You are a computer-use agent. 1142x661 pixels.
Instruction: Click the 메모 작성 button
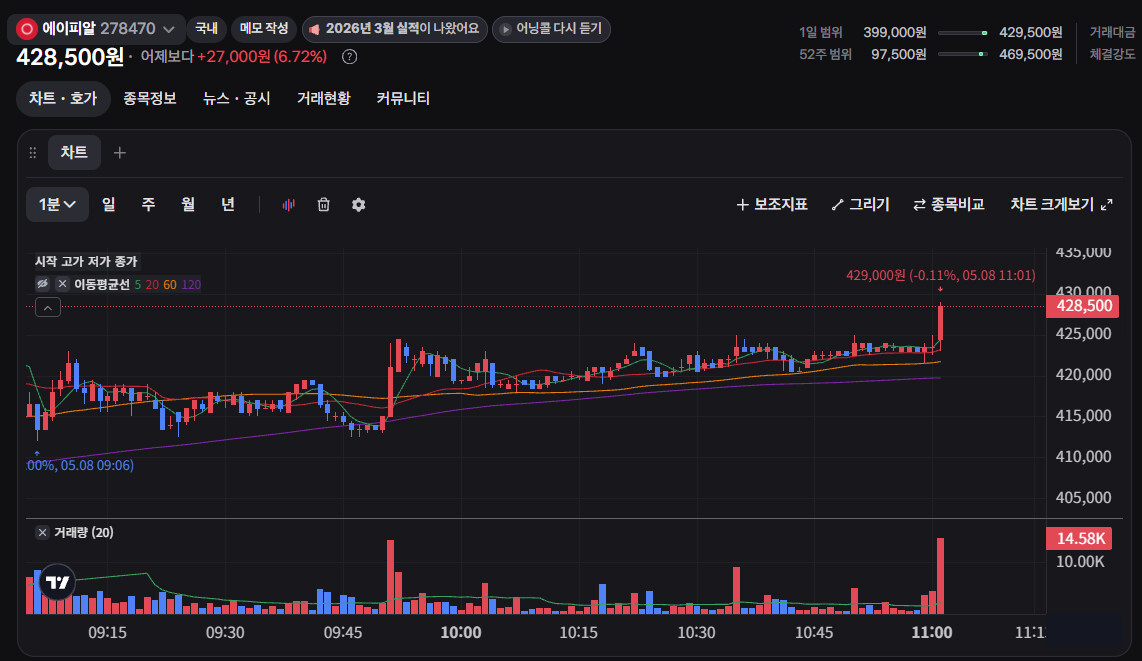(x=264, y=29)
